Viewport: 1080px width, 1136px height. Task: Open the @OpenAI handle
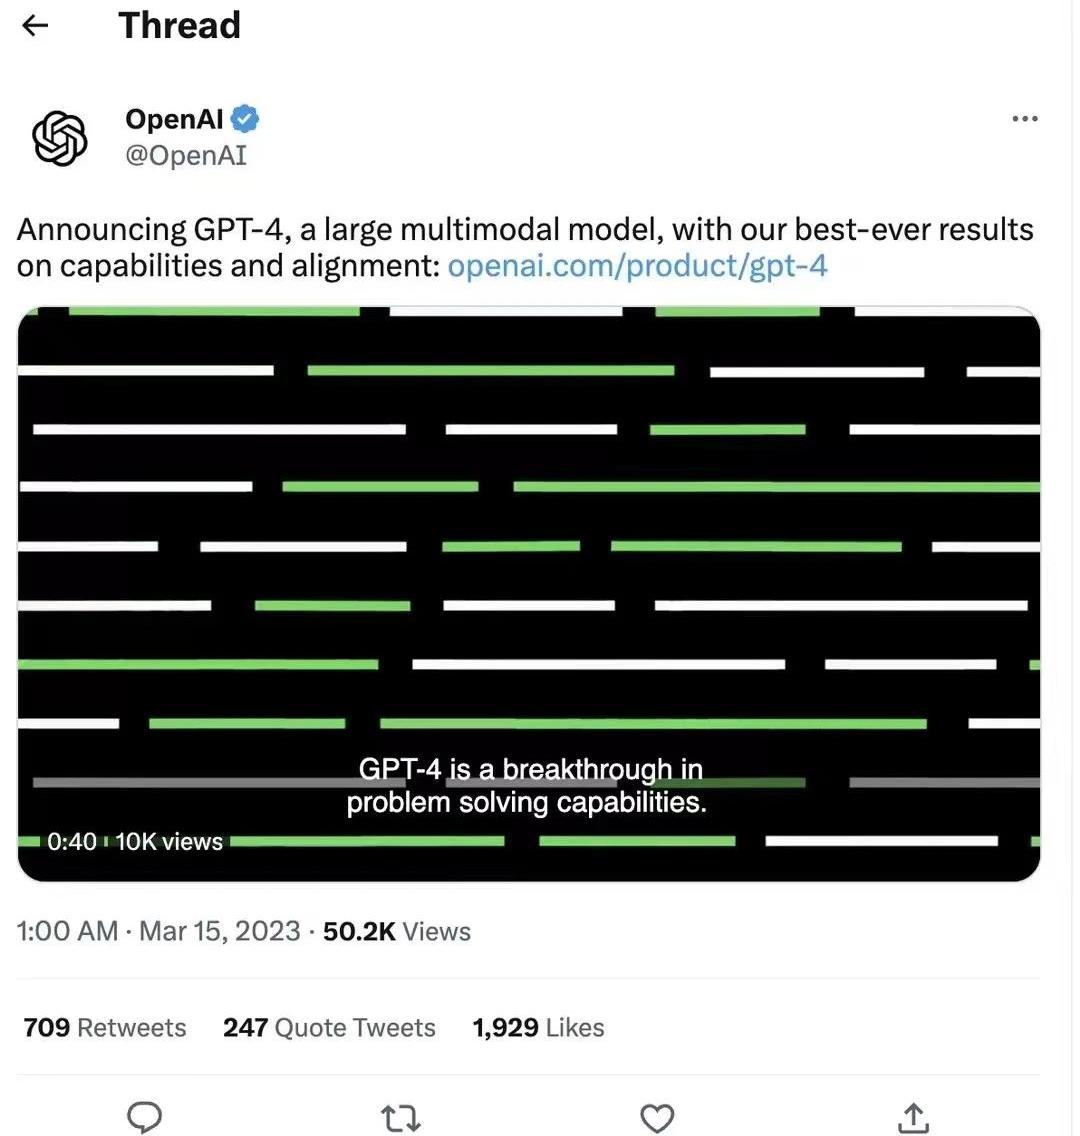click(x=186, y=155)
